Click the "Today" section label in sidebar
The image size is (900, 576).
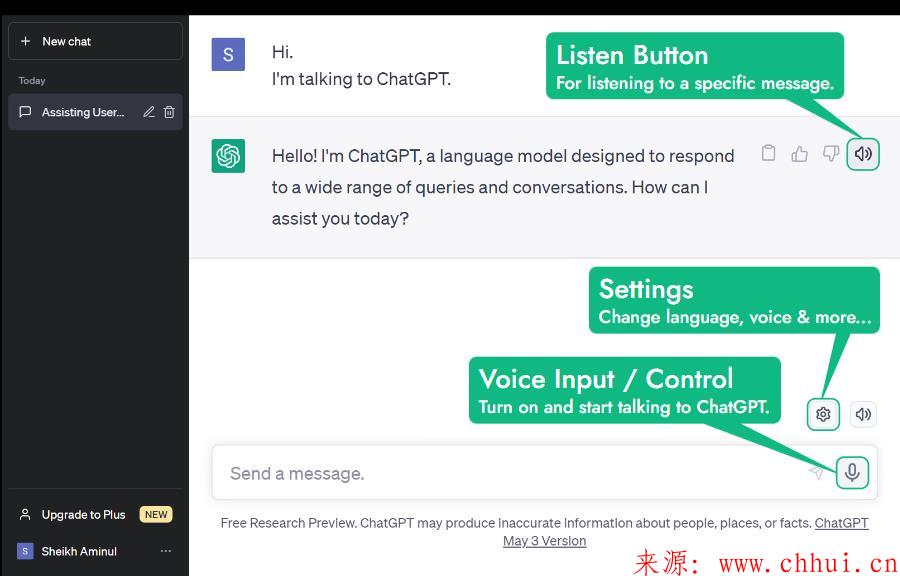[32, 80]
